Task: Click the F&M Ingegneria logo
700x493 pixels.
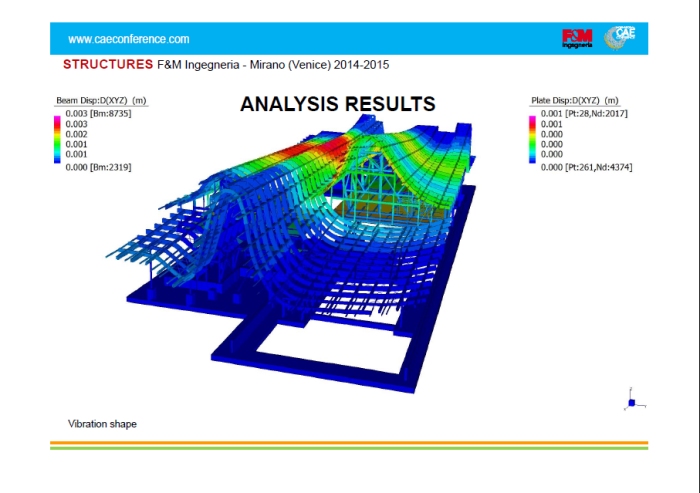Action: pos(577,38)
